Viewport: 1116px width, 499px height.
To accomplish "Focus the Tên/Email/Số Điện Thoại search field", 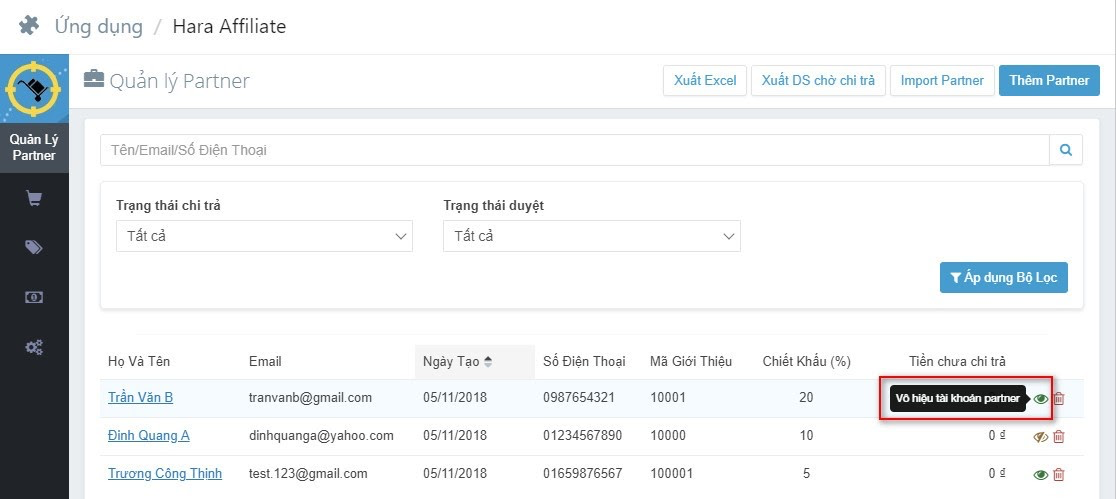I will [574, 150].
